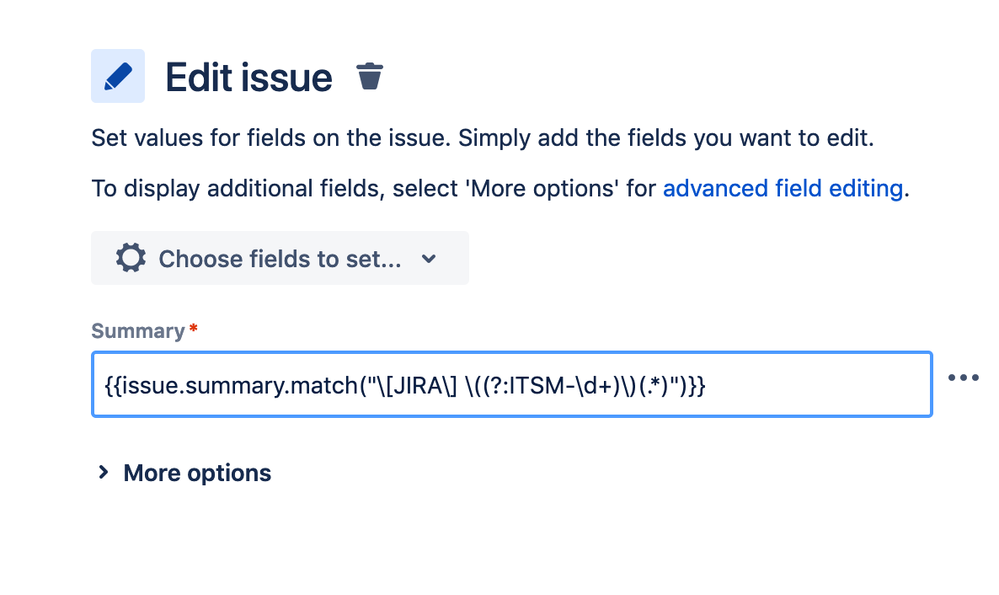The width and height of the screenshot is (999, 595).
Task: Click the 'Choose fields to set...' button text
Action: pos(280,259)
